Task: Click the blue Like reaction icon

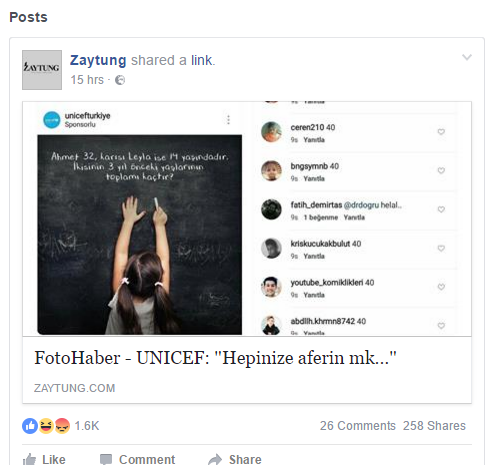Action: [x=30, y=426]
